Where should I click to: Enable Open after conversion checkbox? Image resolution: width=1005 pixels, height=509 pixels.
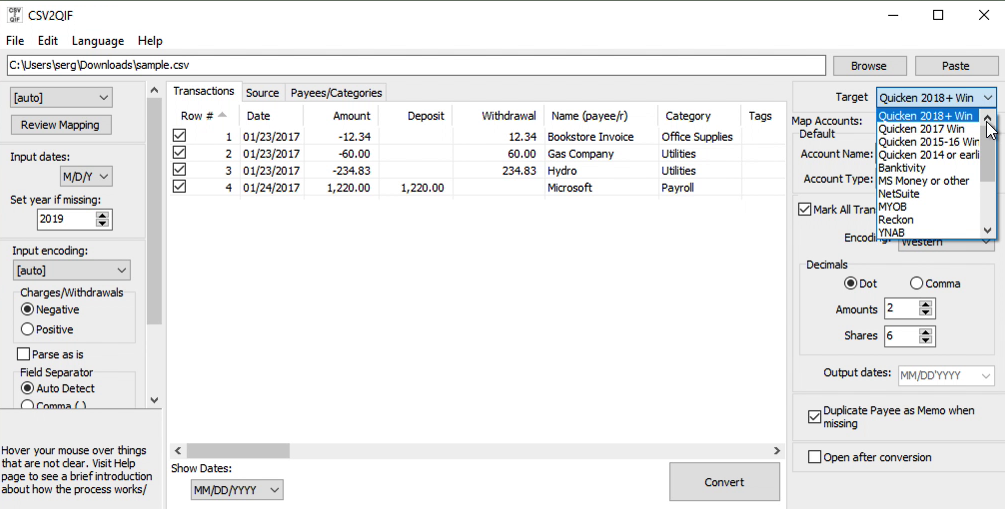click(x=815, y=457)
